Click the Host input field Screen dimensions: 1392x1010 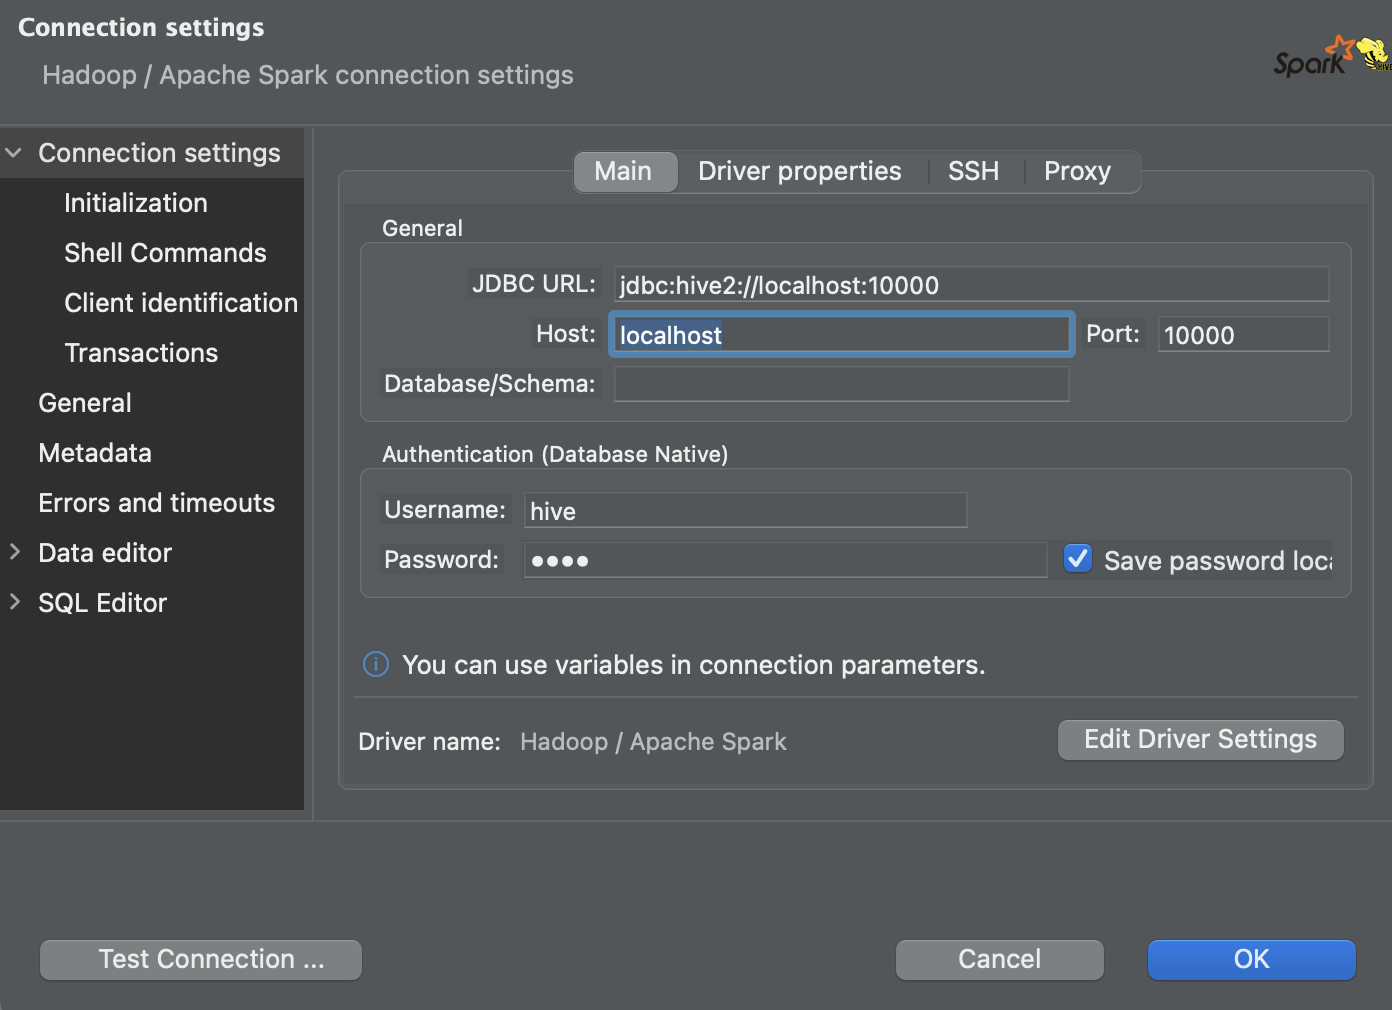pyautogui.click(x=841, y=334)
